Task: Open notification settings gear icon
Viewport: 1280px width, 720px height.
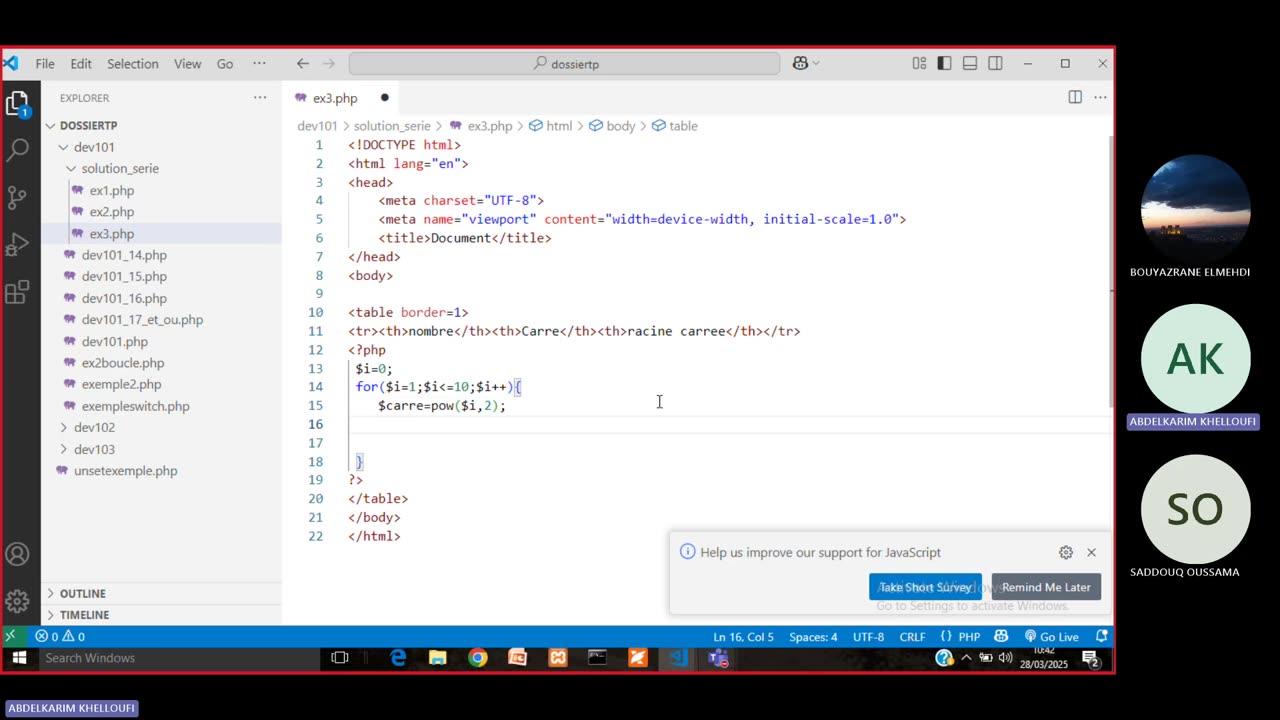Action: click(1066, 552)
